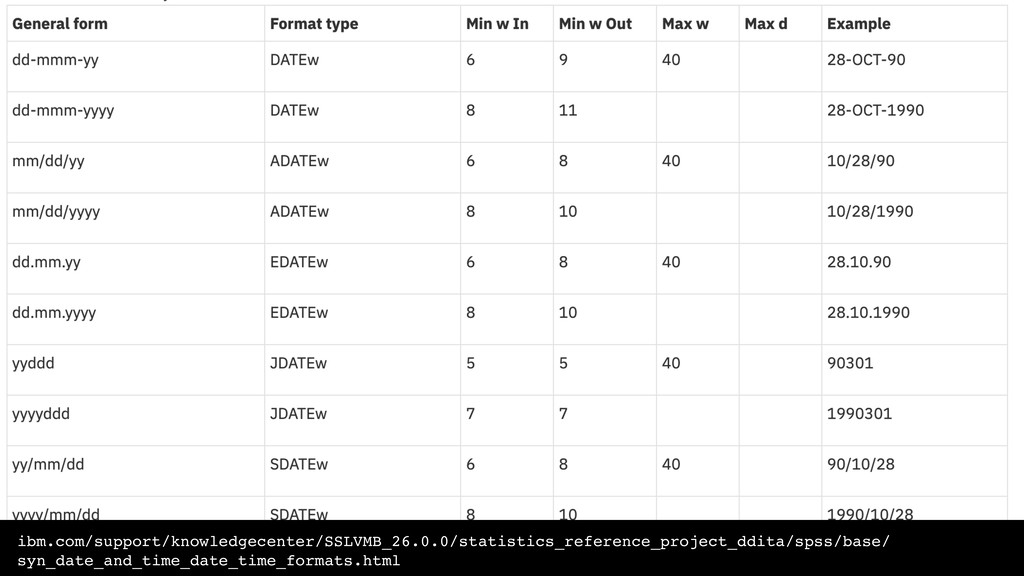1024x576 pixels.
Task: Select the 28-OCT-1990 example cell
Action: click(x=875, y=110)
